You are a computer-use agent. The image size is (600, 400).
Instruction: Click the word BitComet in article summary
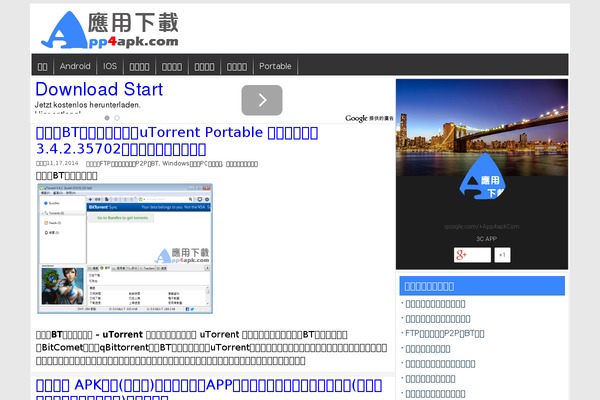click(62, 348)
